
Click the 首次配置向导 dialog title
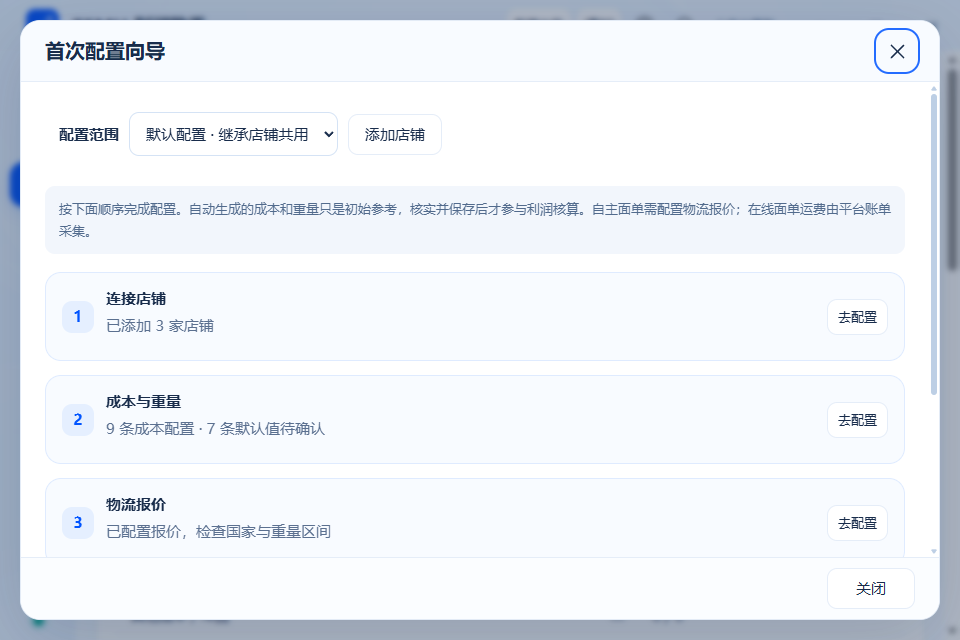coord(105,51)
